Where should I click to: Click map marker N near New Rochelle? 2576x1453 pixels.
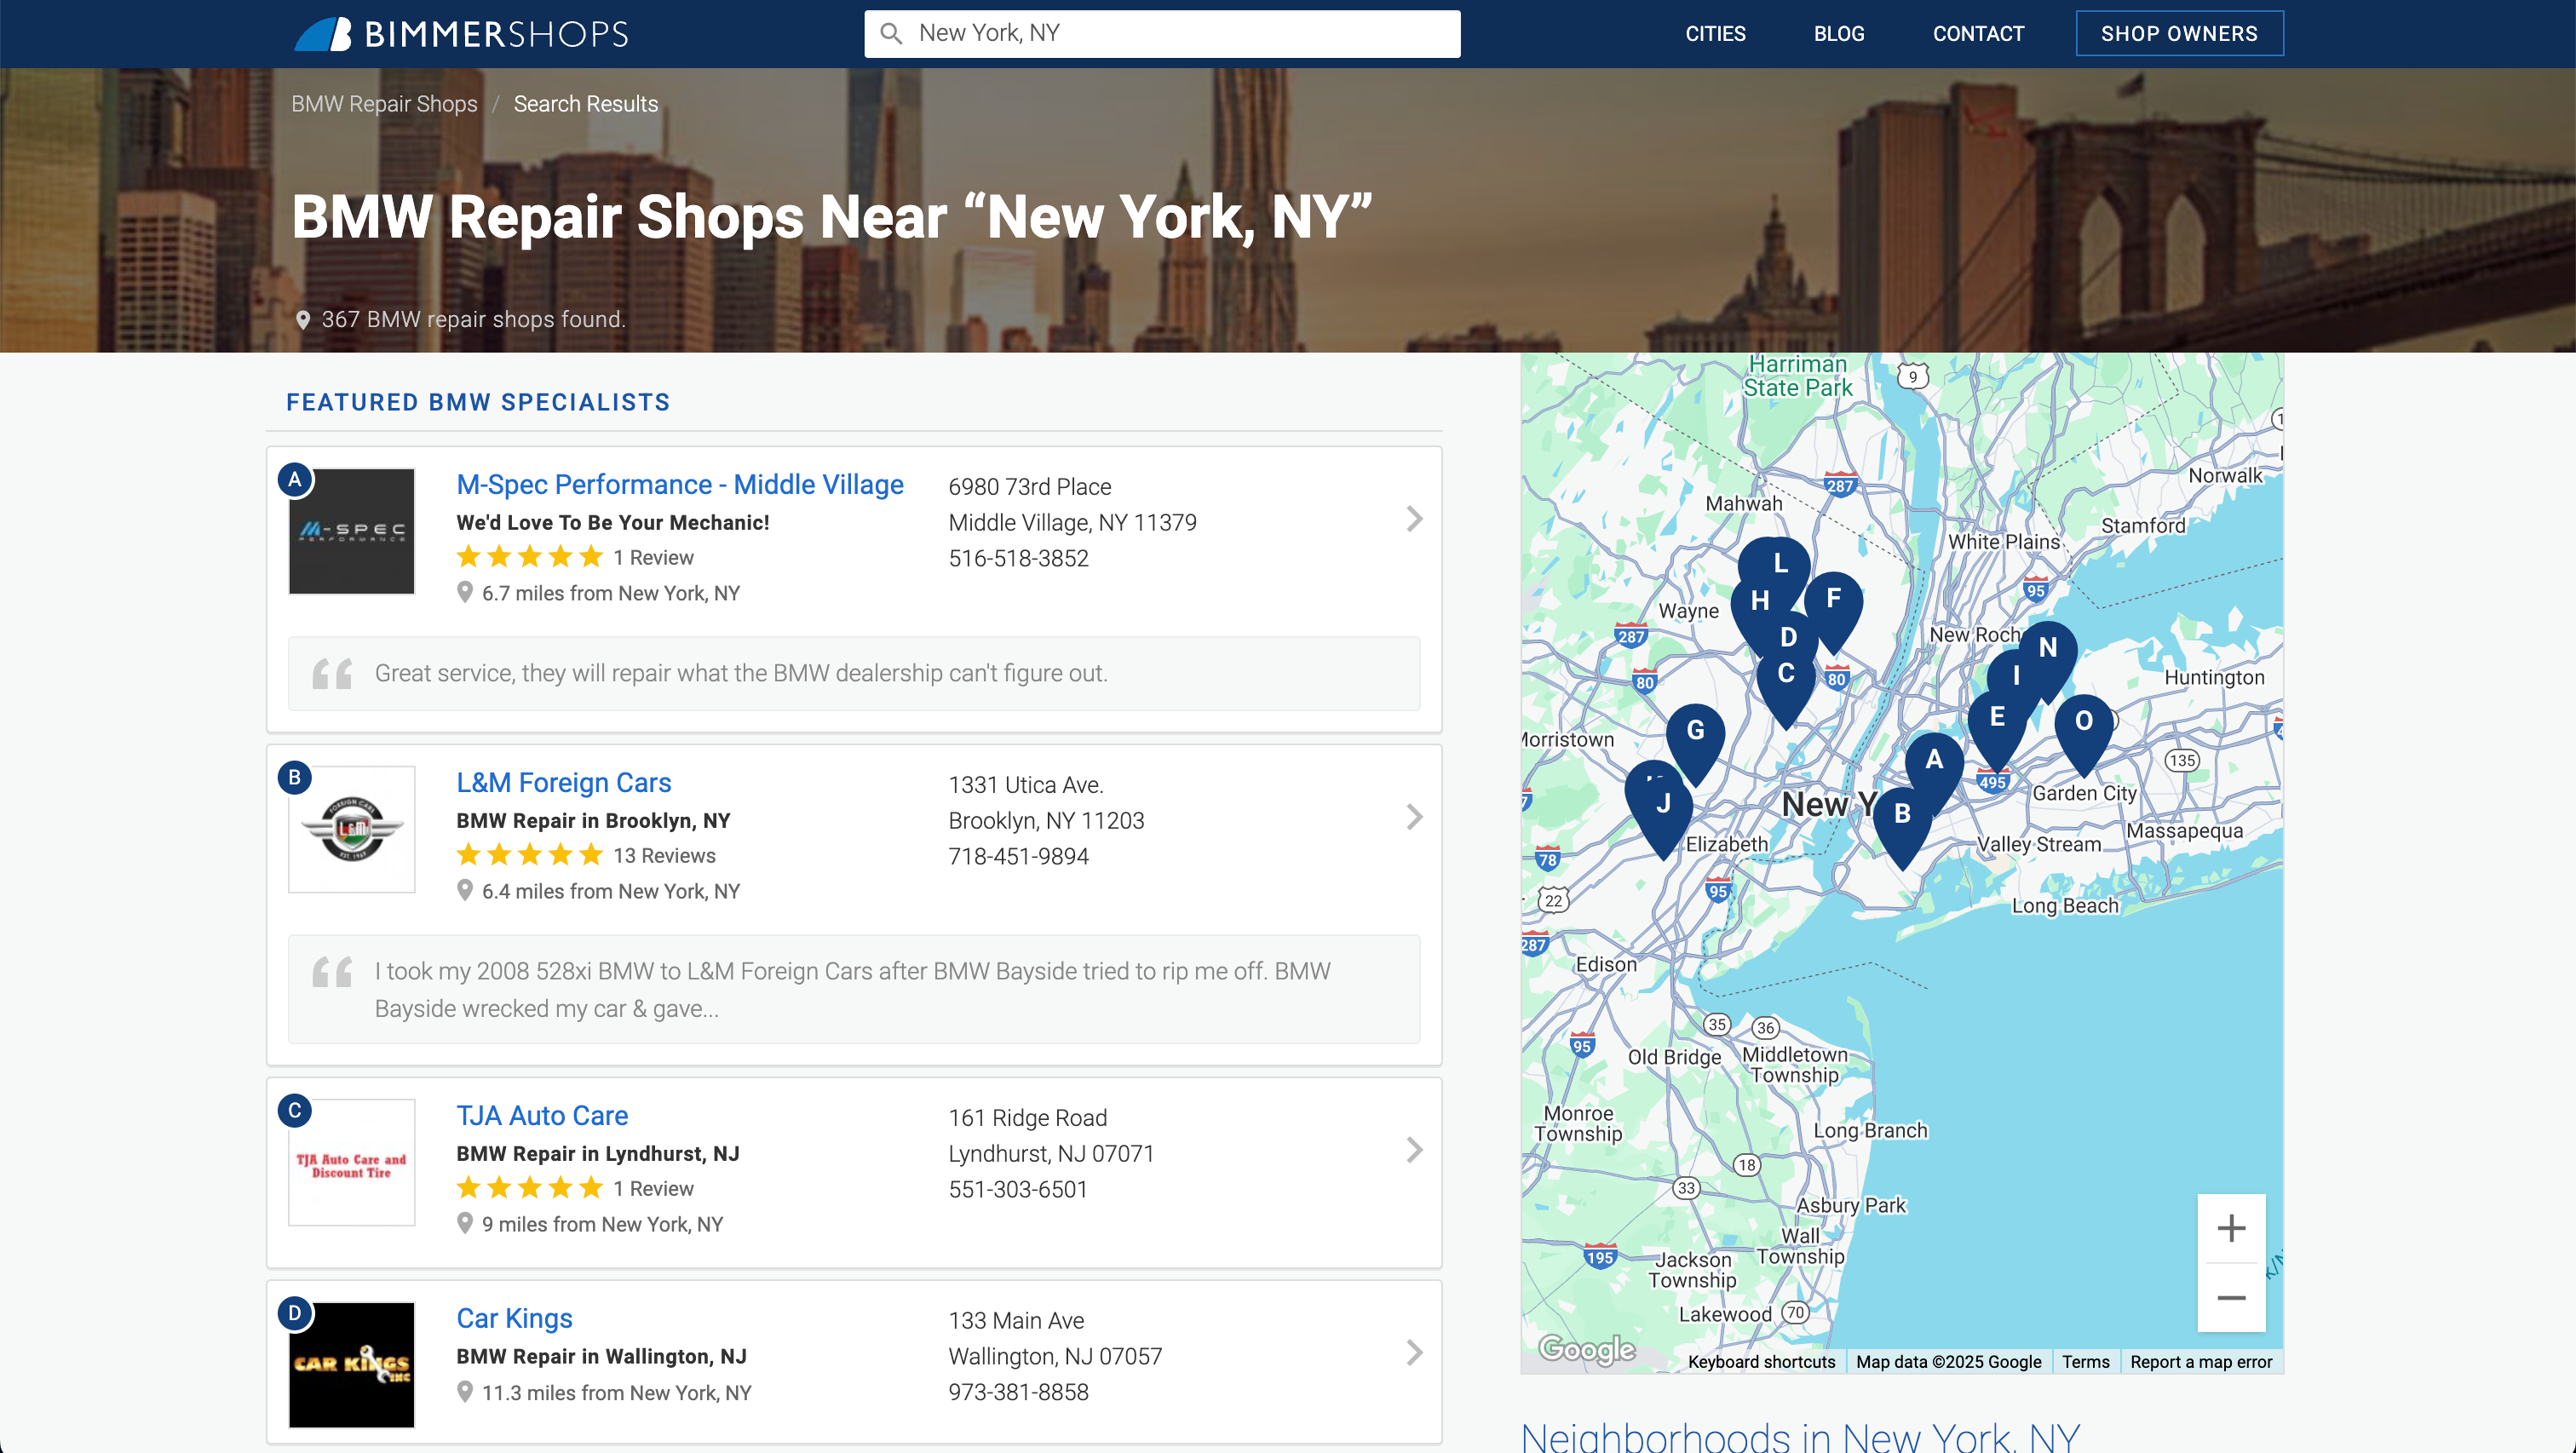coord(2048,650)
